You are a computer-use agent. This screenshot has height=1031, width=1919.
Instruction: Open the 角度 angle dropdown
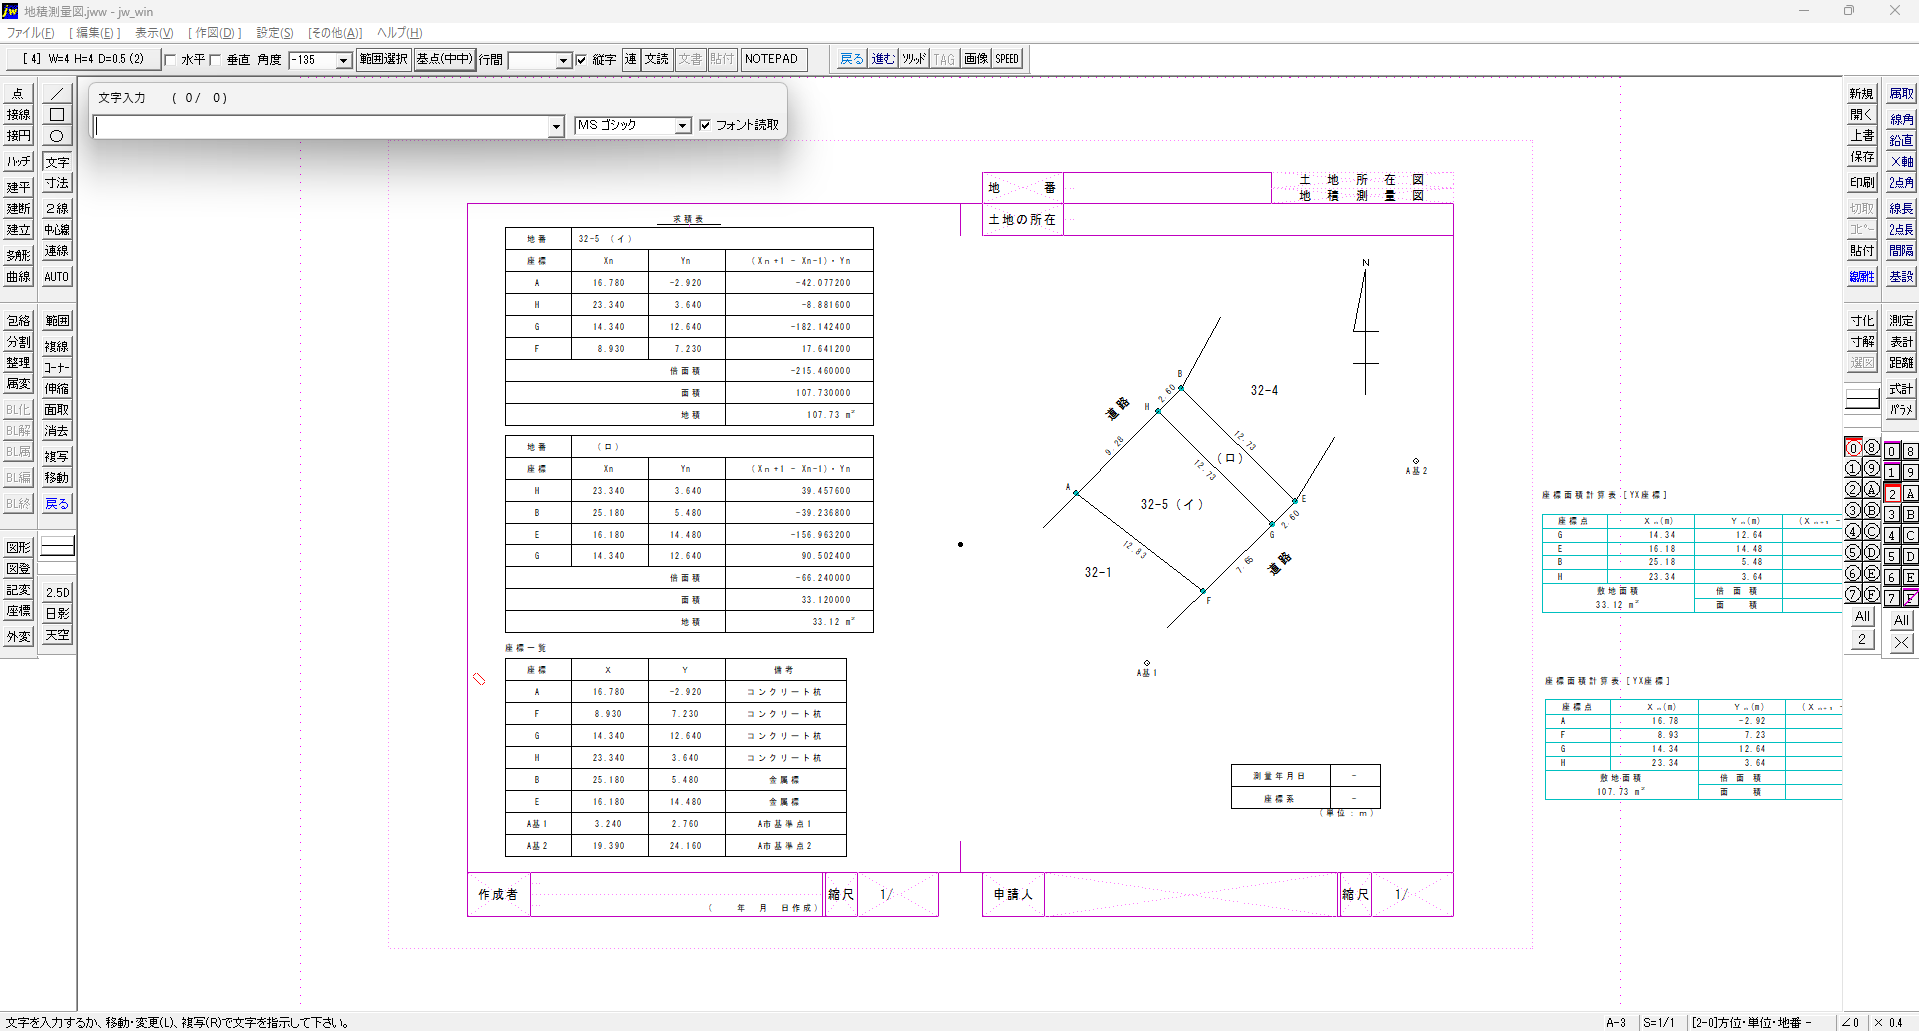coord(343,61)
